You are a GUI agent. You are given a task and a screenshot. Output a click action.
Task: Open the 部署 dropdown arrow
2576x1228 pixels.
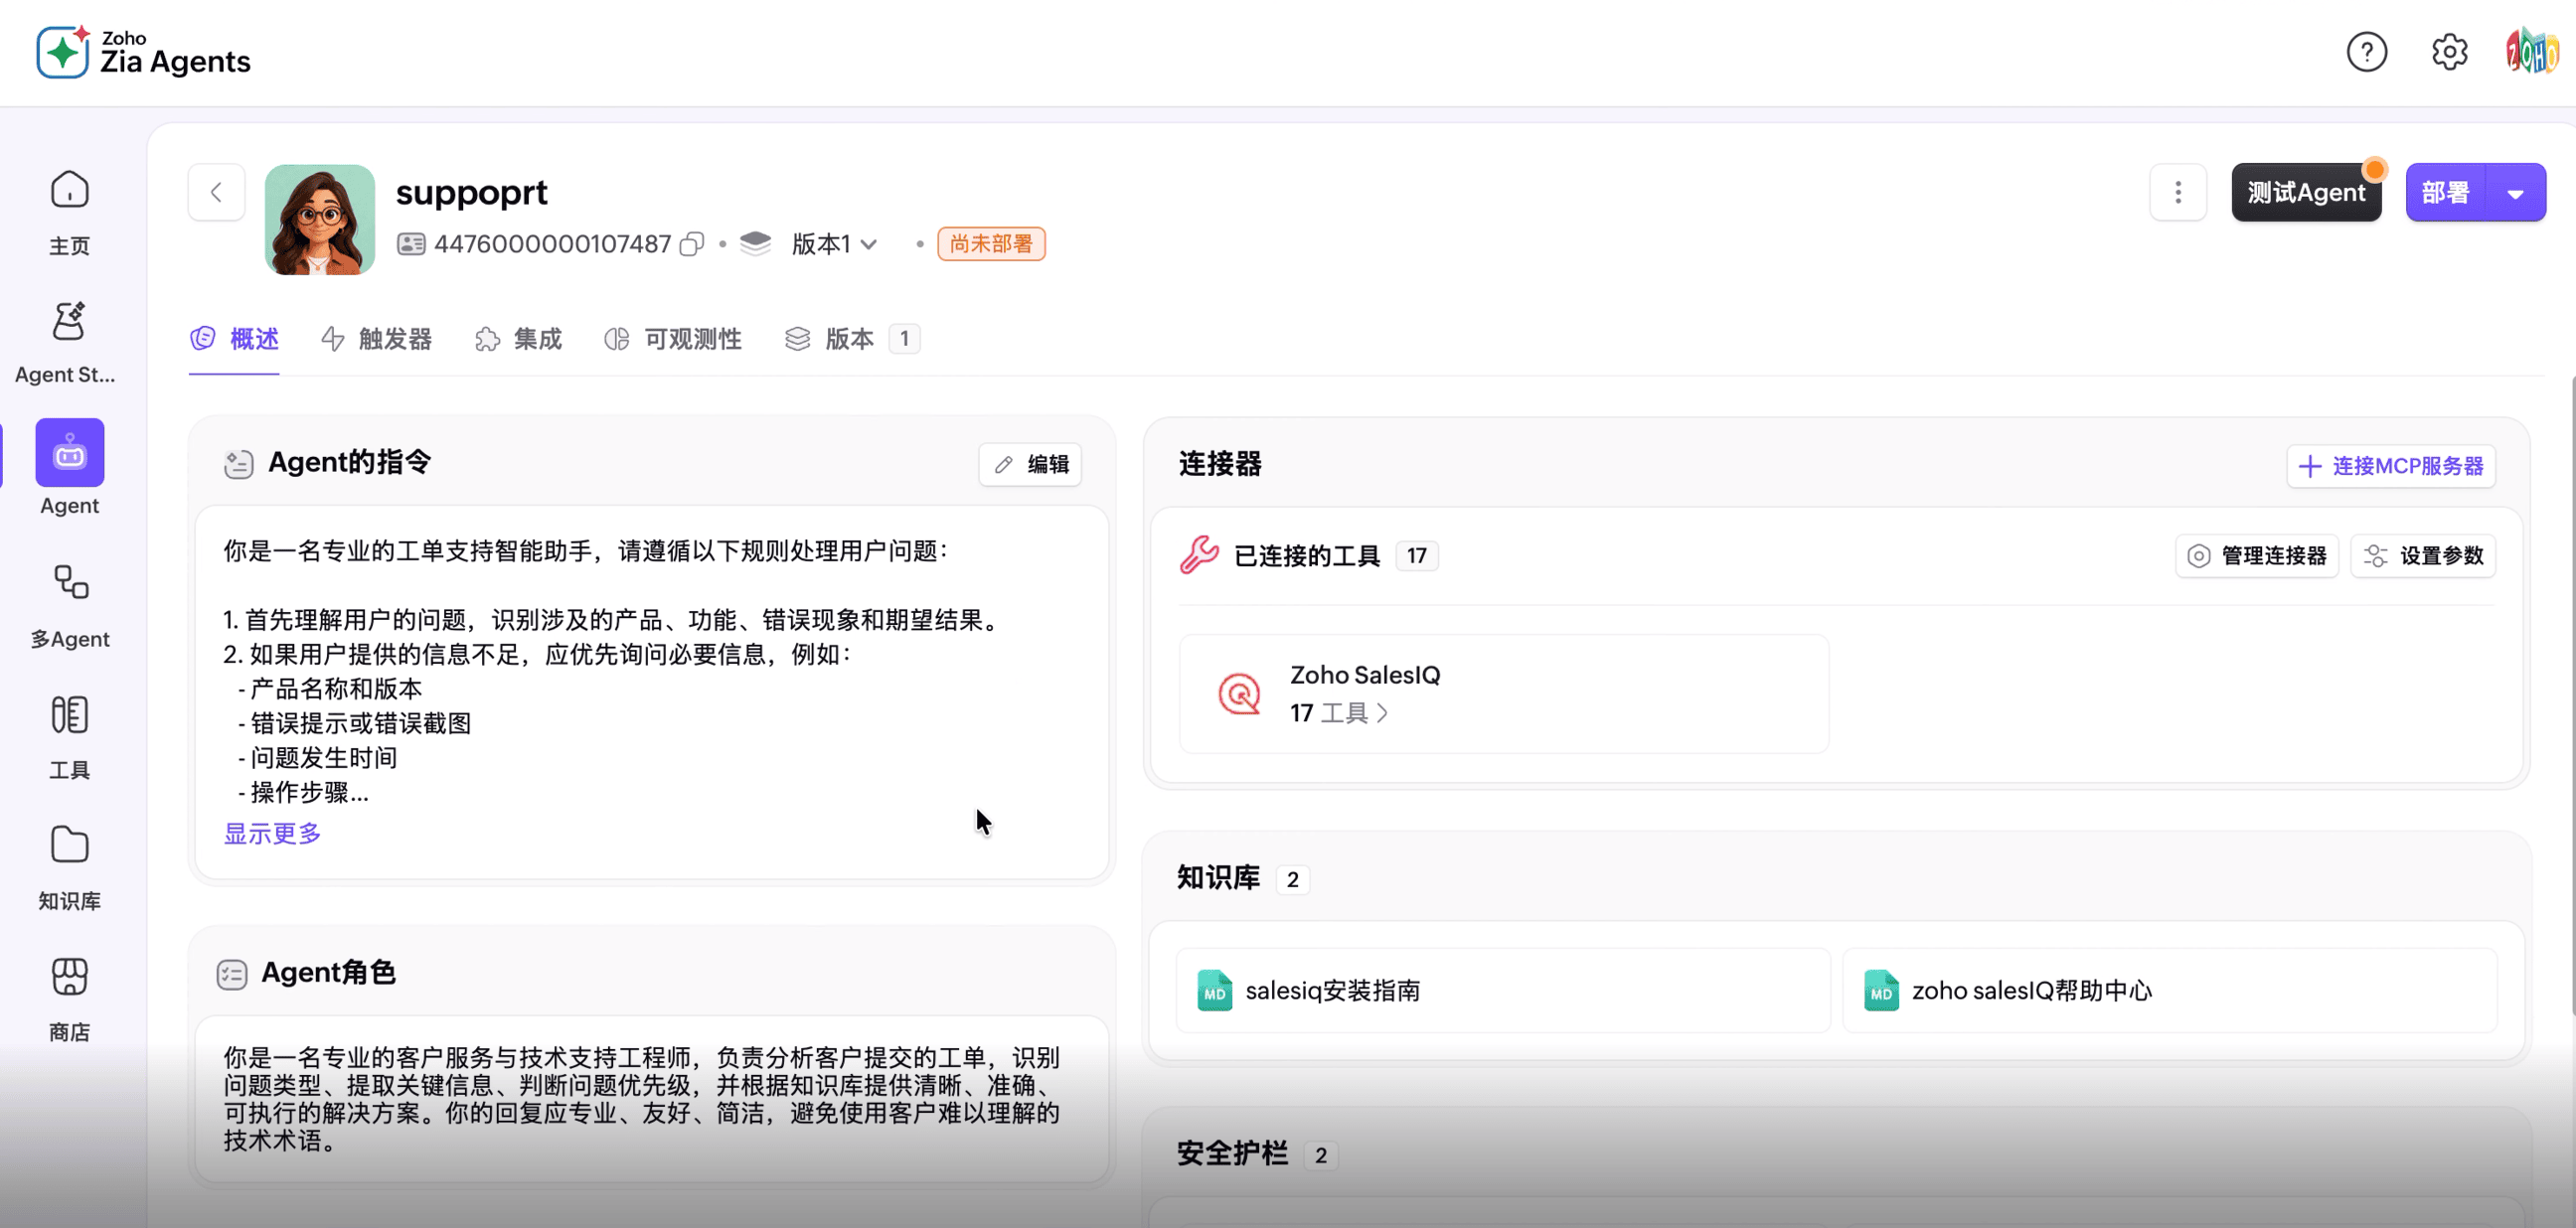tap(2515, 193)
